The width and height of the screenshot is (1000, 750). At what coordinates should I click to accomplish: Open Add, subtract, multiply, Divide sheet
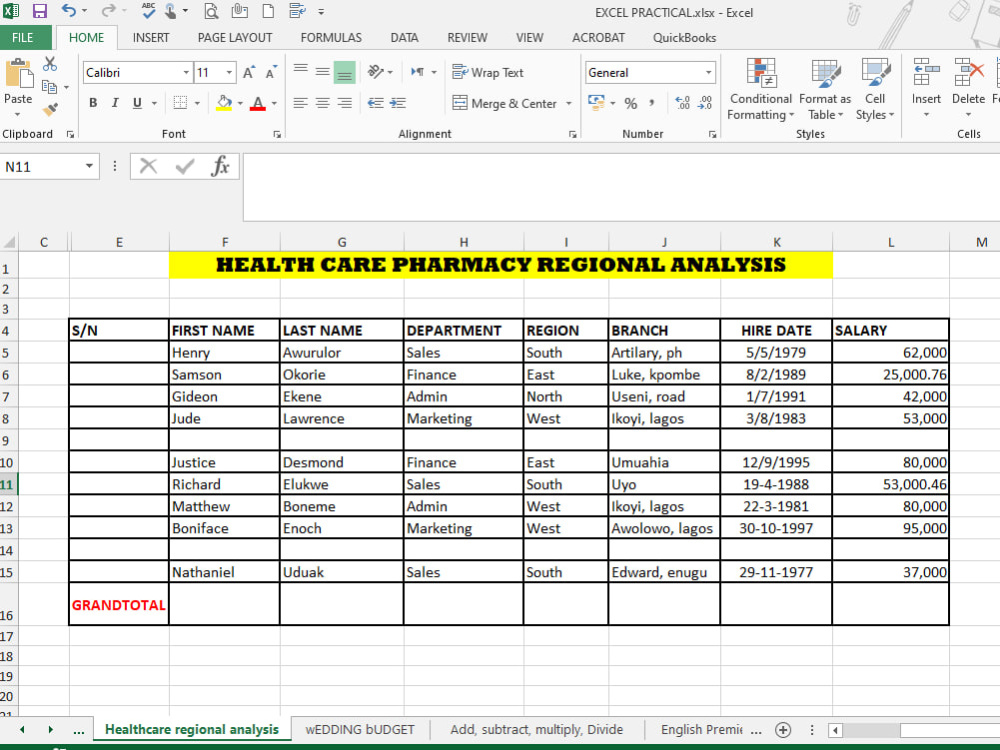[x=536, y=730]
